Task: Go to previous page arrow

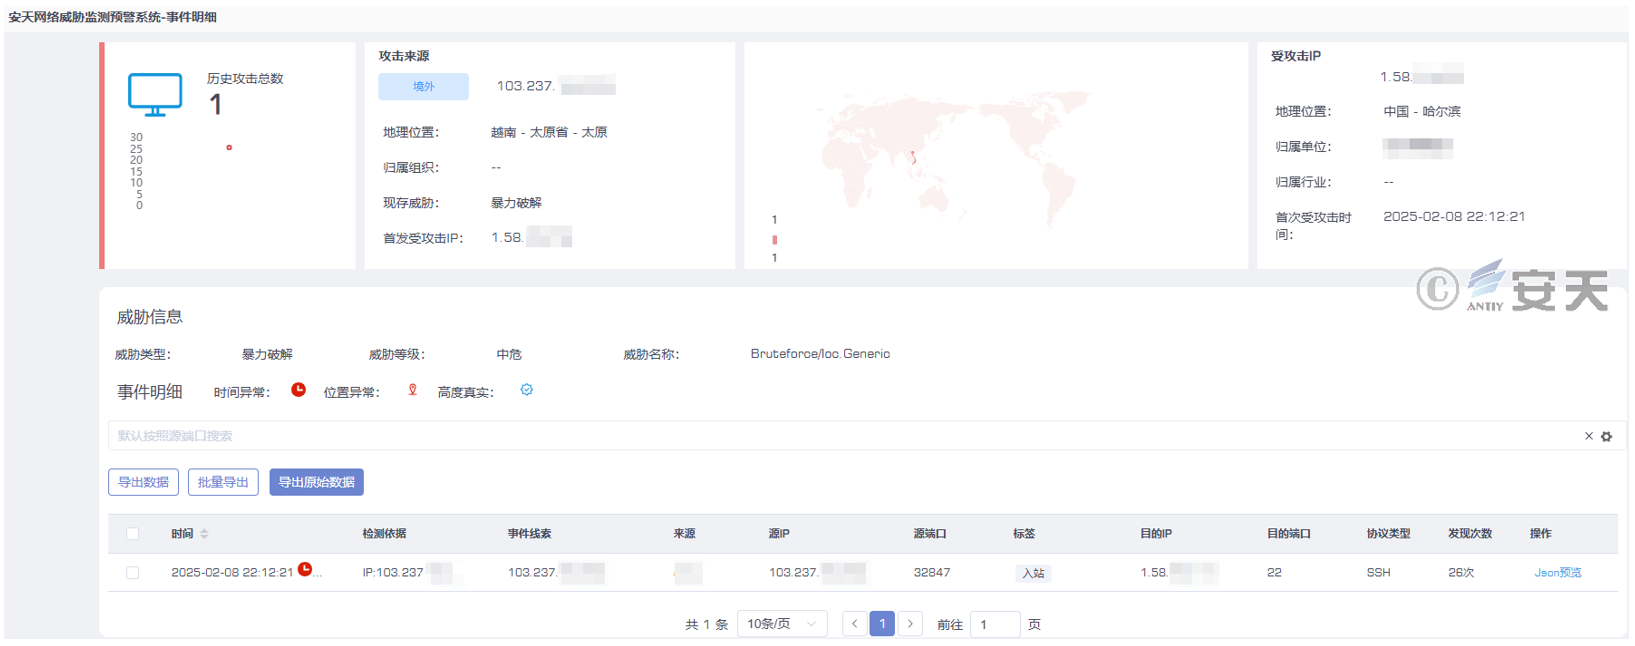Action: pyautogui.click(x=854, y=624)
